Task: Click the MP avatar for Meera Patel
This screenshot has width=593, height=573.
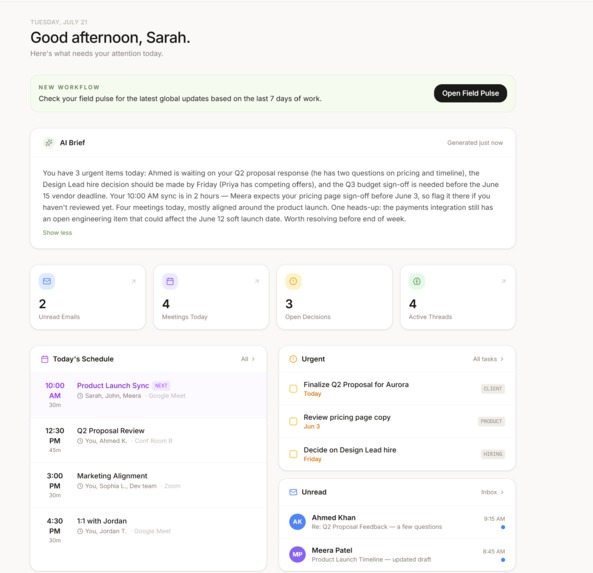Action: coord(297,554)
